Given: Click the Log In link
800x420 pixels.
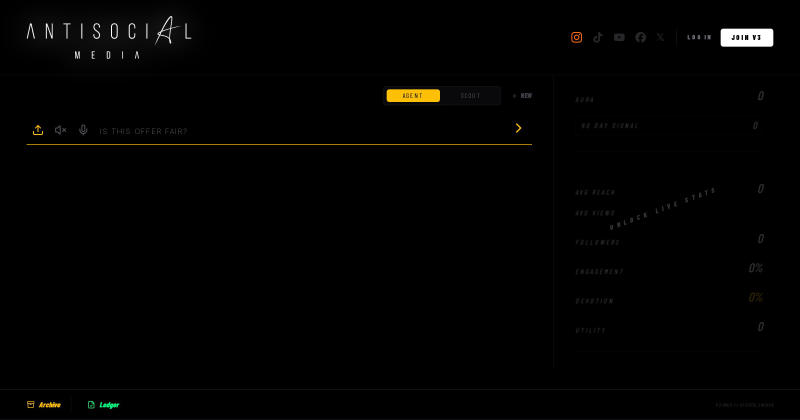Looking at the screenshot, I should click(699, 37).
